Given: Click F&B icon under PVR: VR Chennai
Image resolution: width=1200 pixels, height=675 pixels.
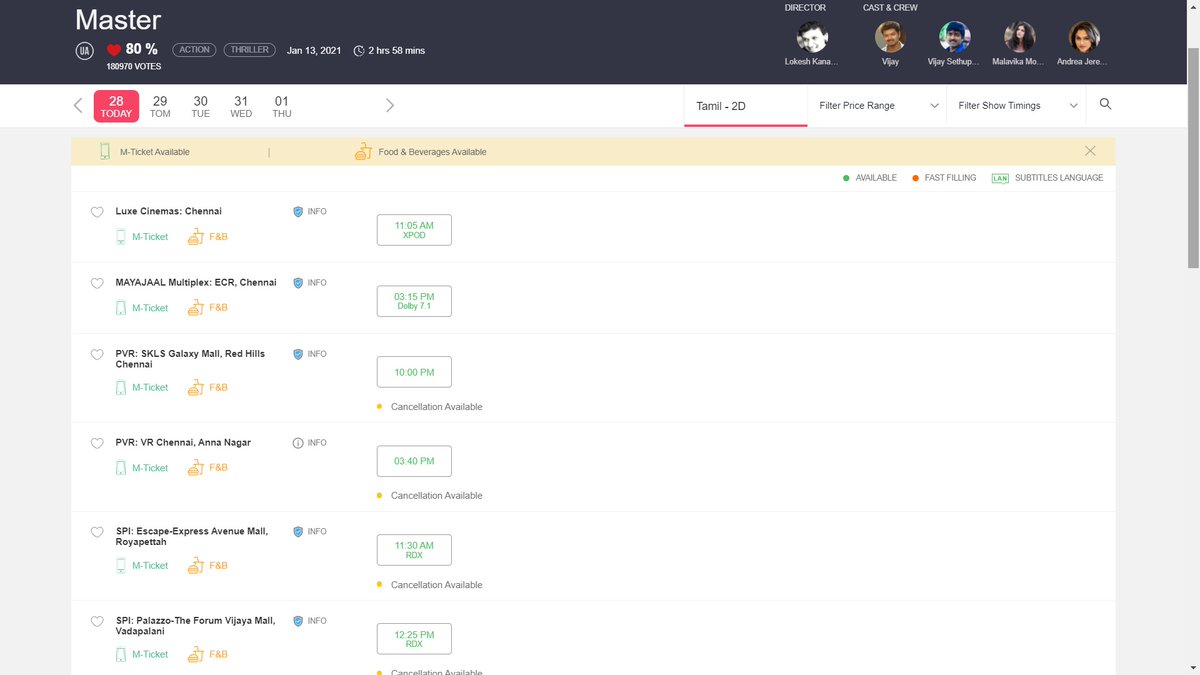Looking at the screenshot, I should pos(195,467).
